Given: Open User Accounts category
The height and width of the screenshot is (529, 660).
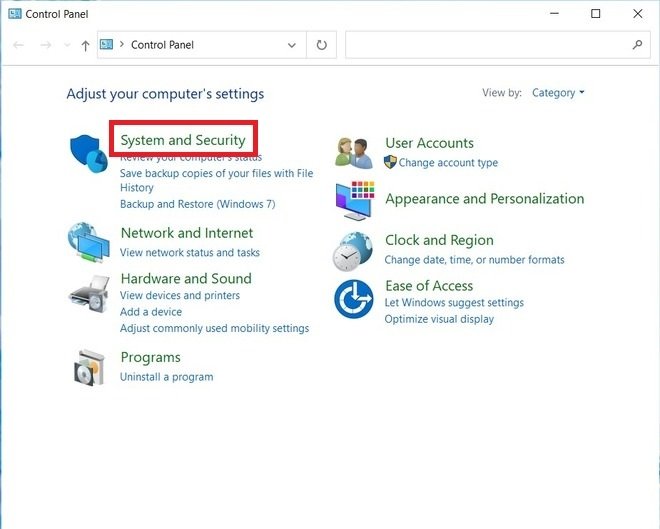Looking at the screenshot, I should [429, 143].
